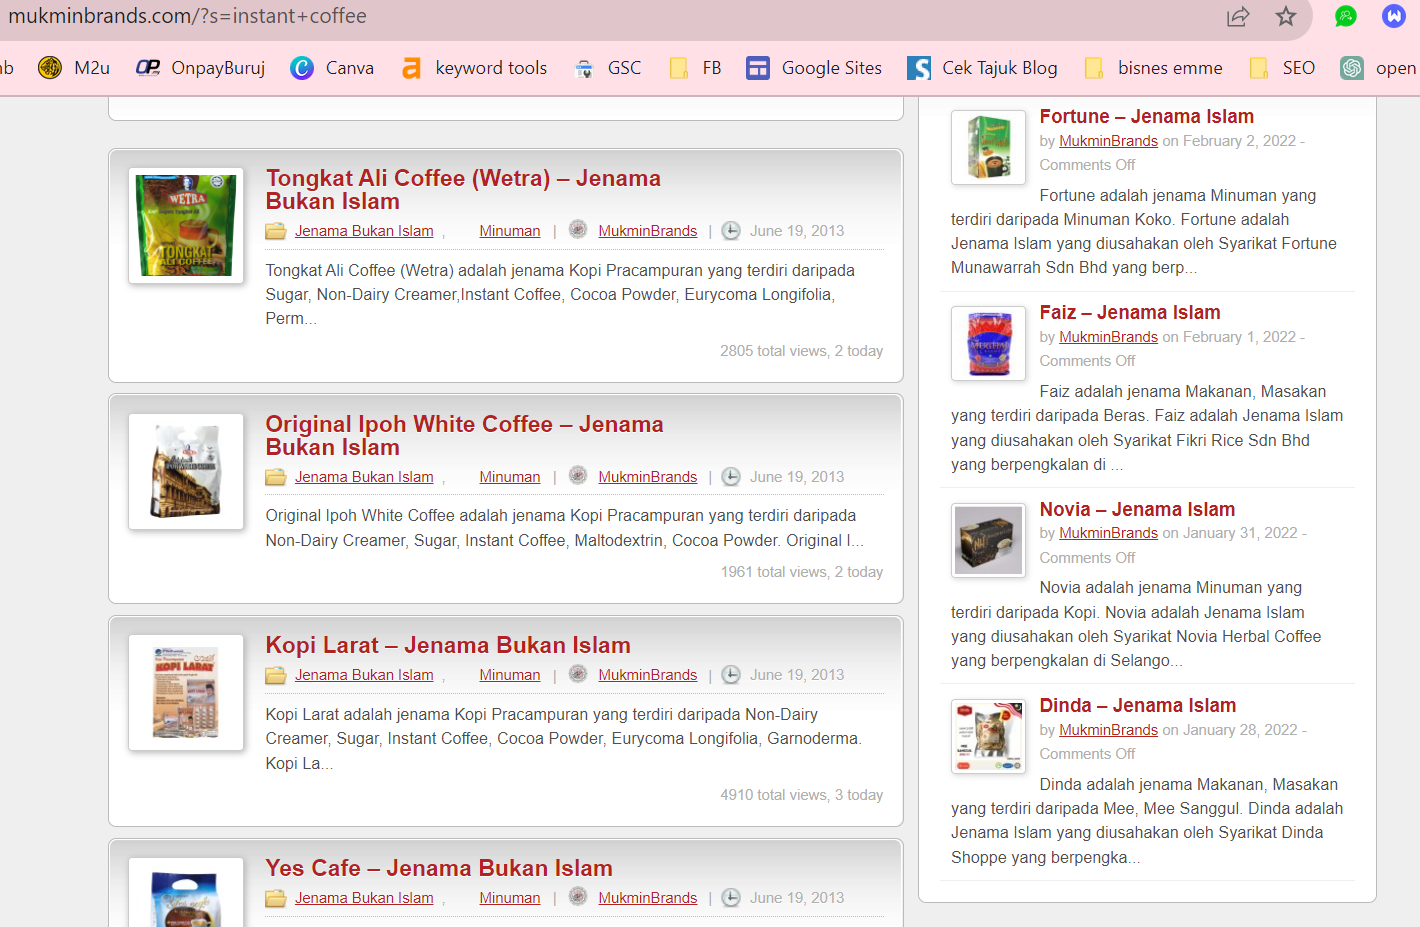Click the share page icon in address bar
The height and width of the screenshot is (927, 1420).
(1238, 16)
